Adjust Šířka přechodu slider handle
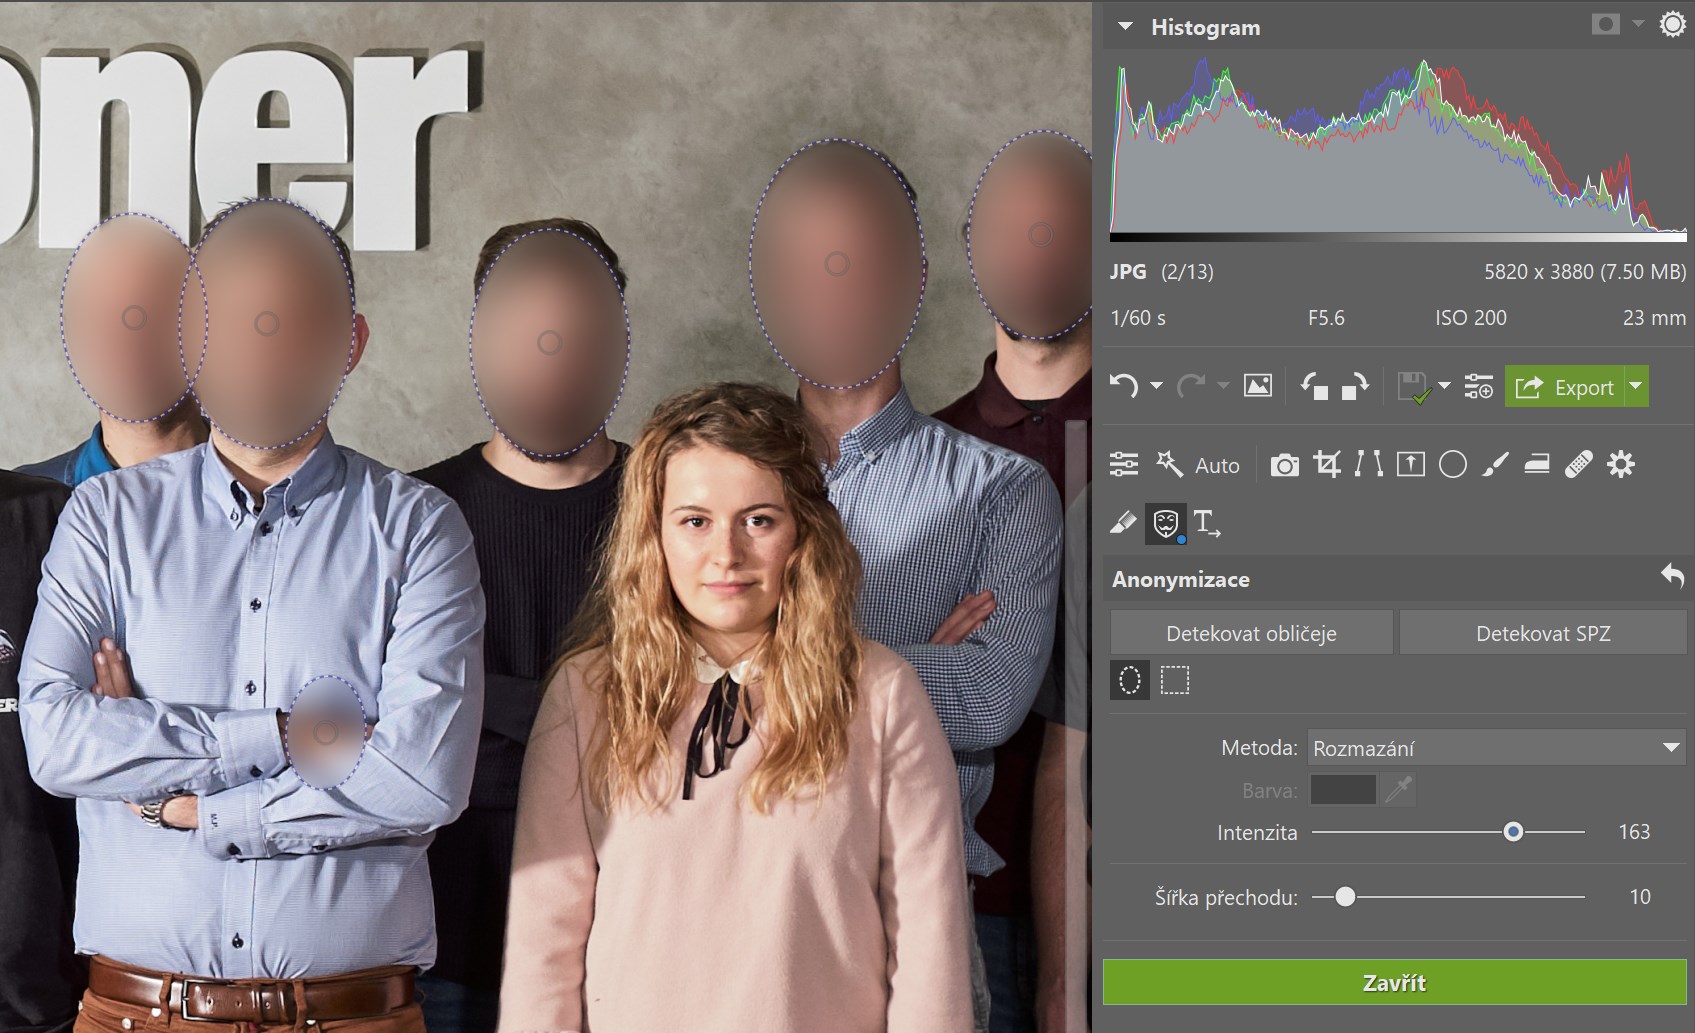The height and width of the screenshot is (1033, 1695). 1346,897
